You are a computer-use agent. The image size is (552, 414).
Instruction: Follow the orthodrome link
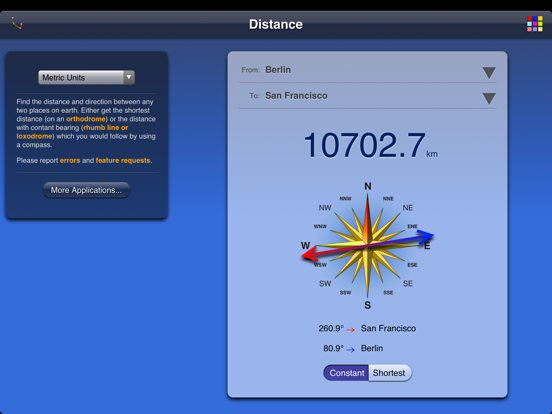[x=86, y=119]
